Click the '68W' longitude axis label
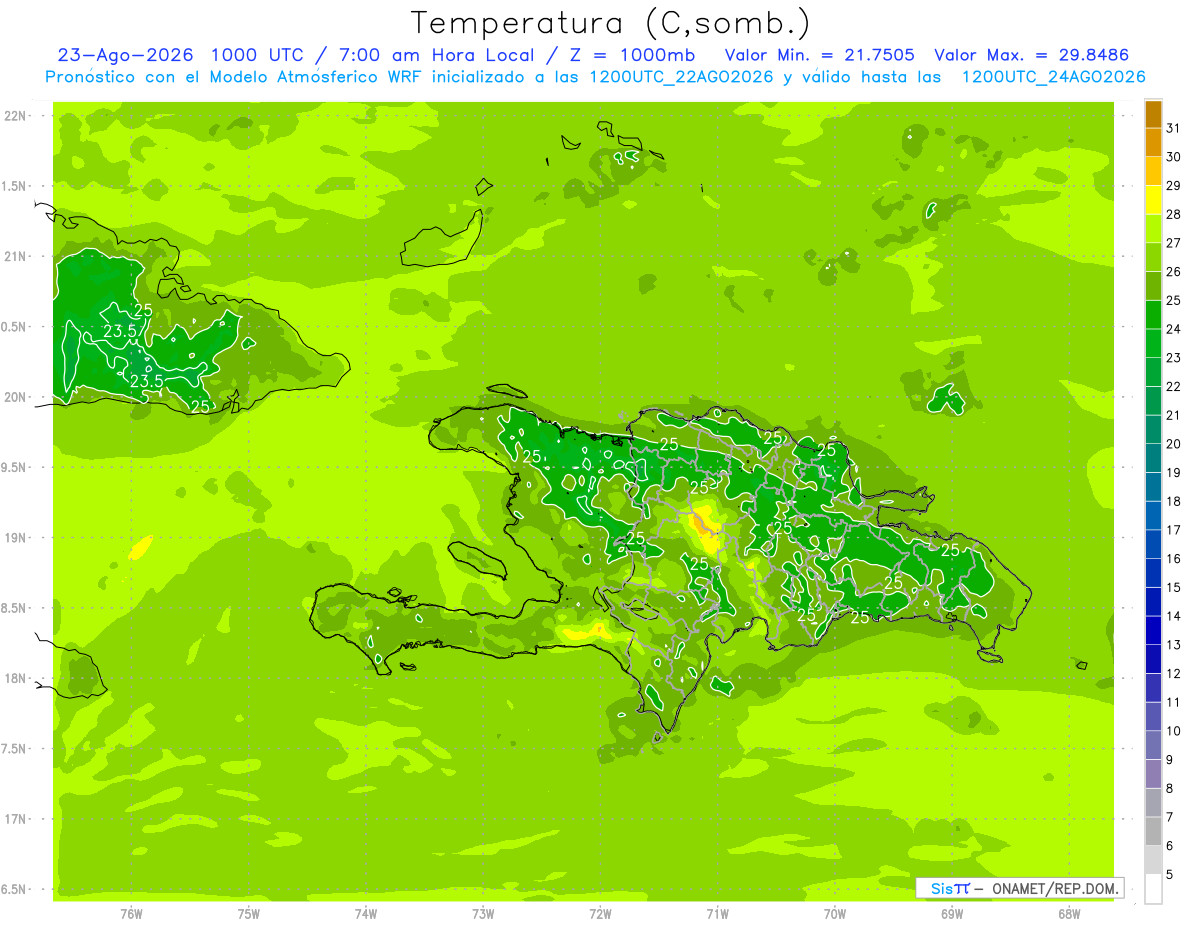 tap(1069, 913)
